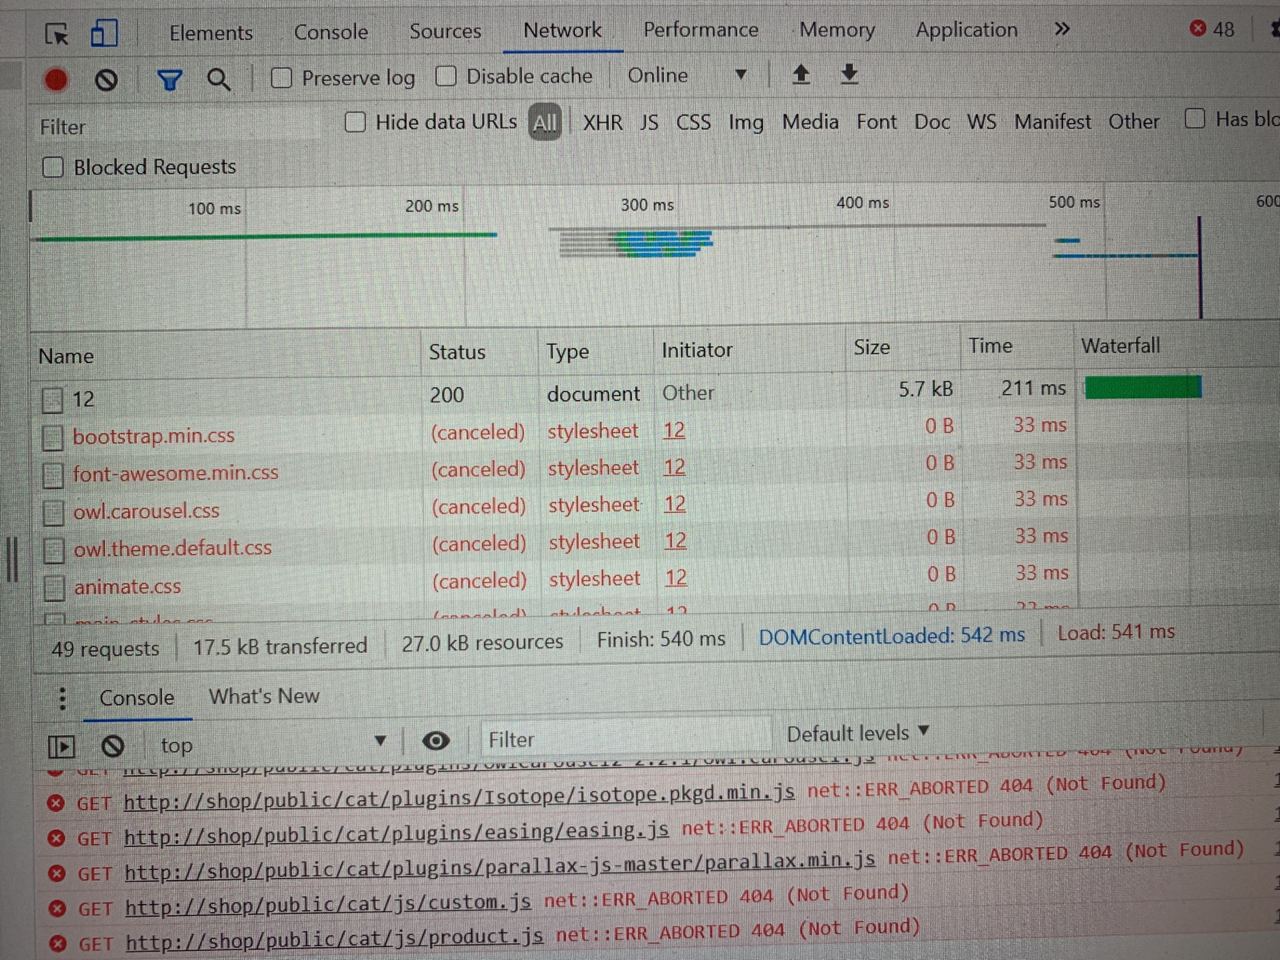Check the Blocked Requests option
This screenshot has width=1280, height=960.
(x=53, y=167)
